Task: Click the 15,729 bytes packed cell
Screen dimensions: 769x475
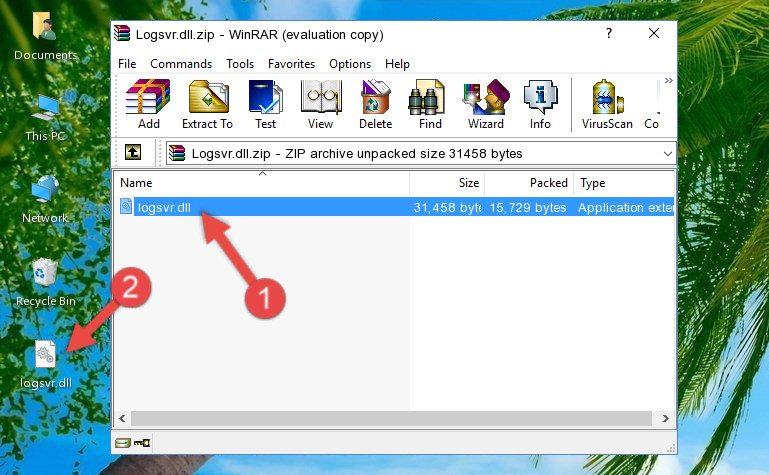Action: (x=528, y=207)
